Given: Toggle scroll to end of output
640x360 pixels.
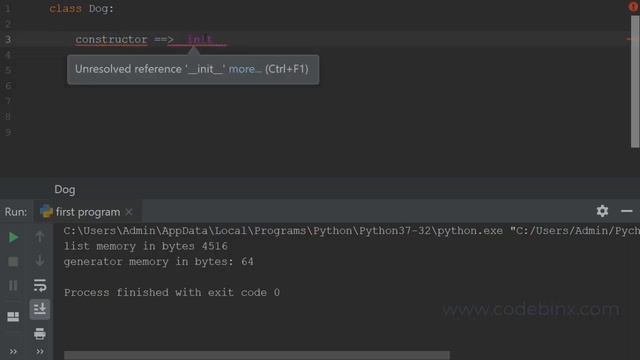Looking at the screenshot, I should (40, 309).
